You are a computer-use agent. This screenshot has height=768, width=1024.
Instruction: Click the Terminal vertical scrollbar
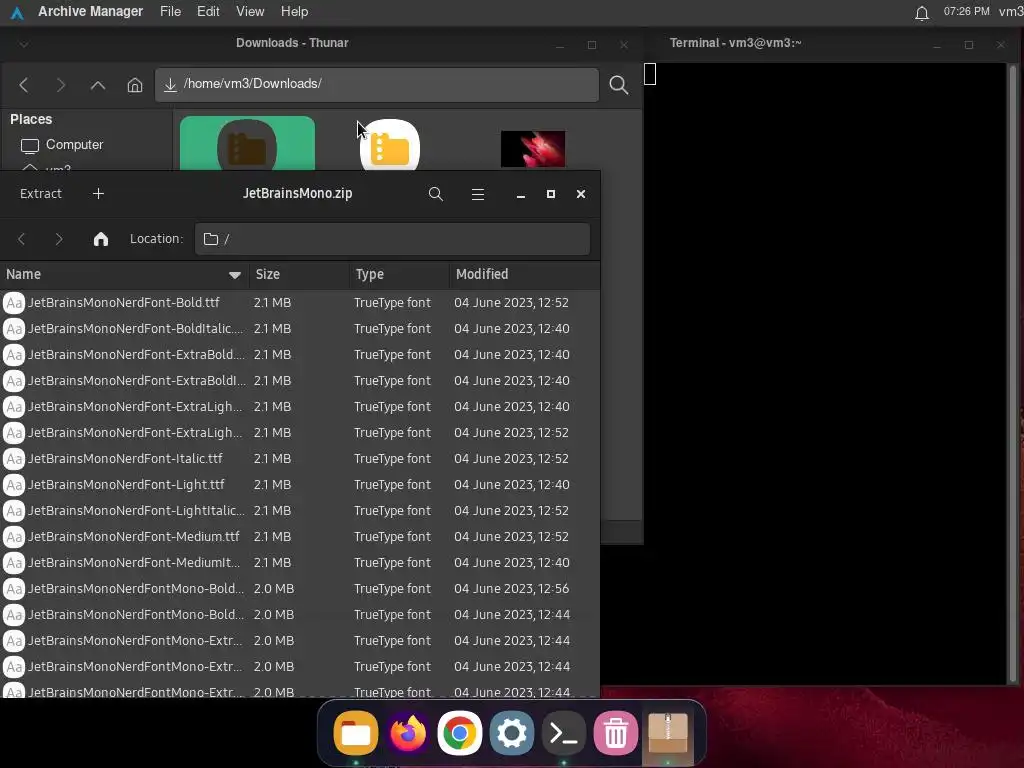click(x=1013, y=374)
